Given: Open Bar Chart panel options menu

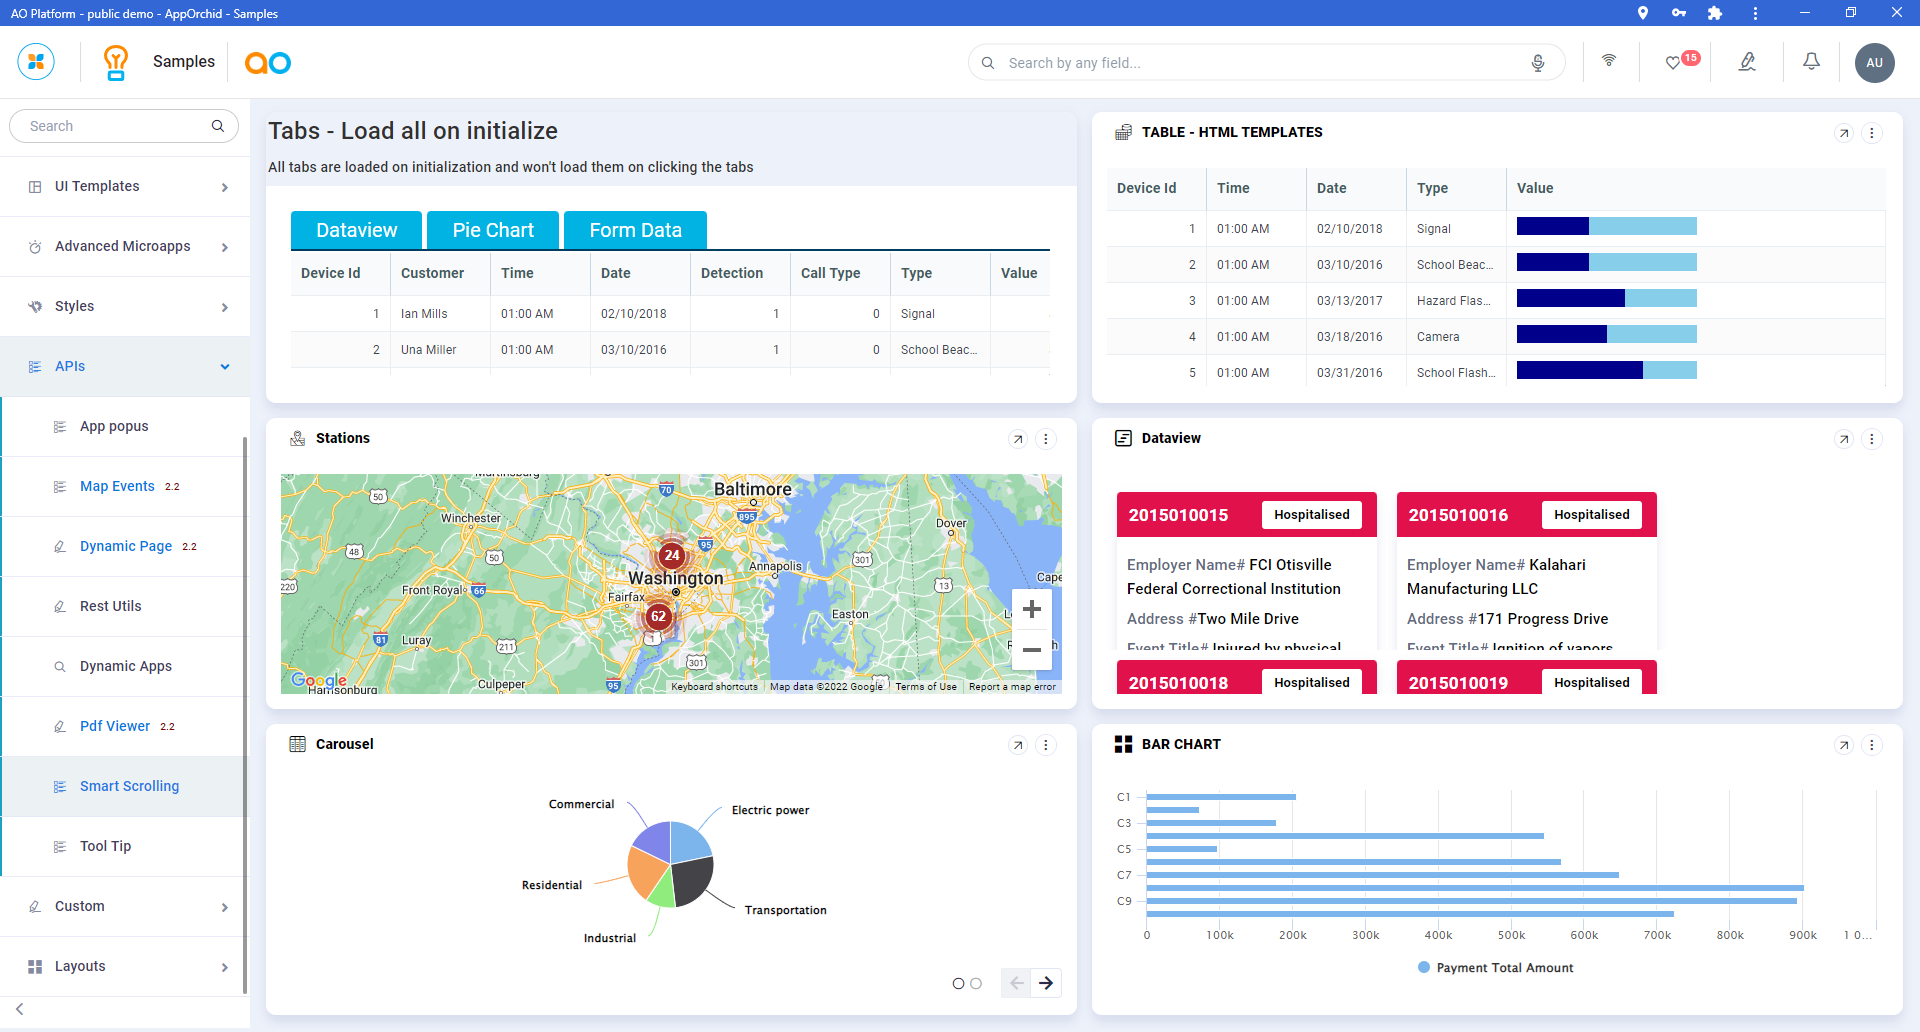Looking at the screenshot, I should (1872, 745).
